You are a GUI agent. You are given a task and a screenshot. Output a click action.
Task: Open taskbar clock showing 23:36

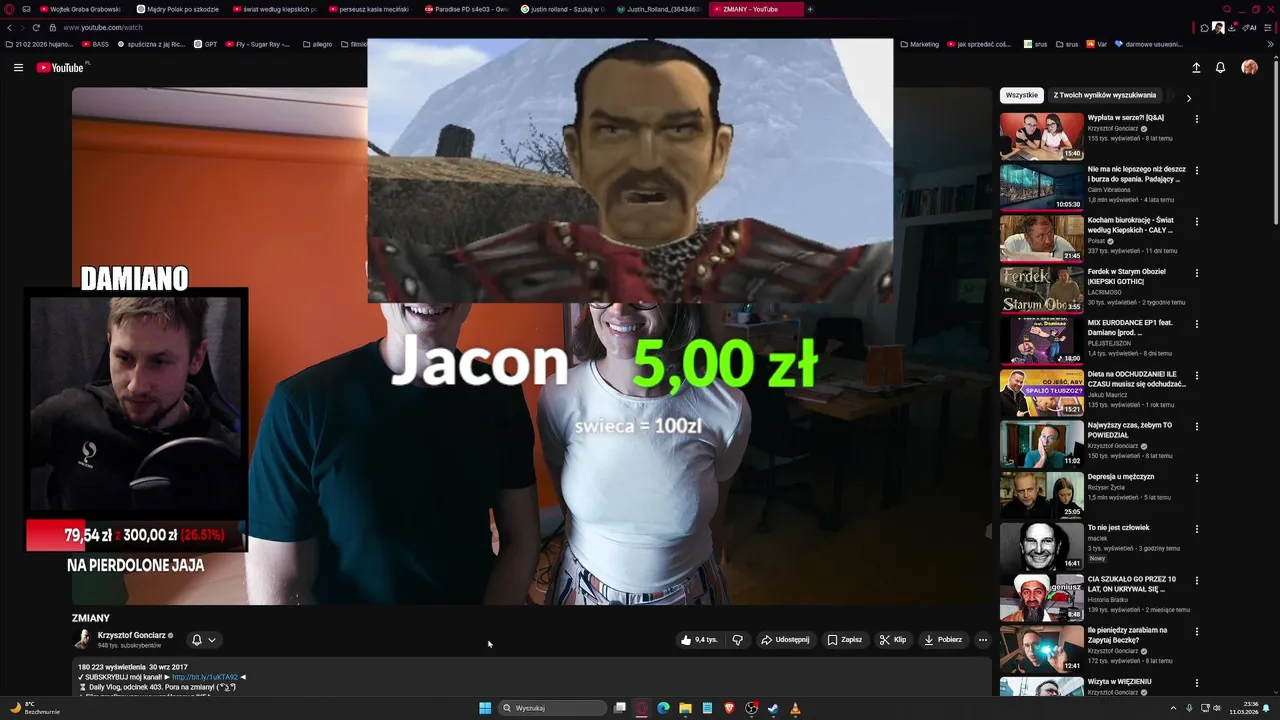pyautogui.click(x=1243, y=708)
